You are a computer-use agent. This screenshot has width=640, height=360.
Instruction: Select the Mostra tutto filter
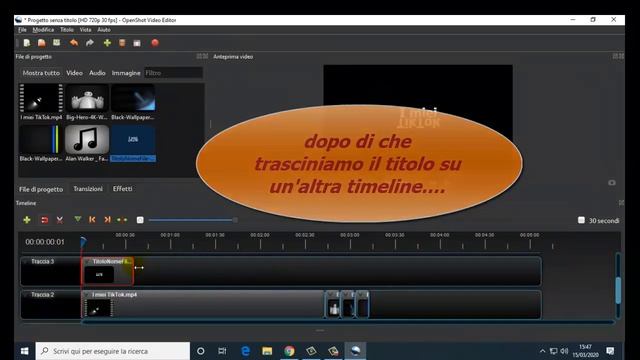coord(41,73)
